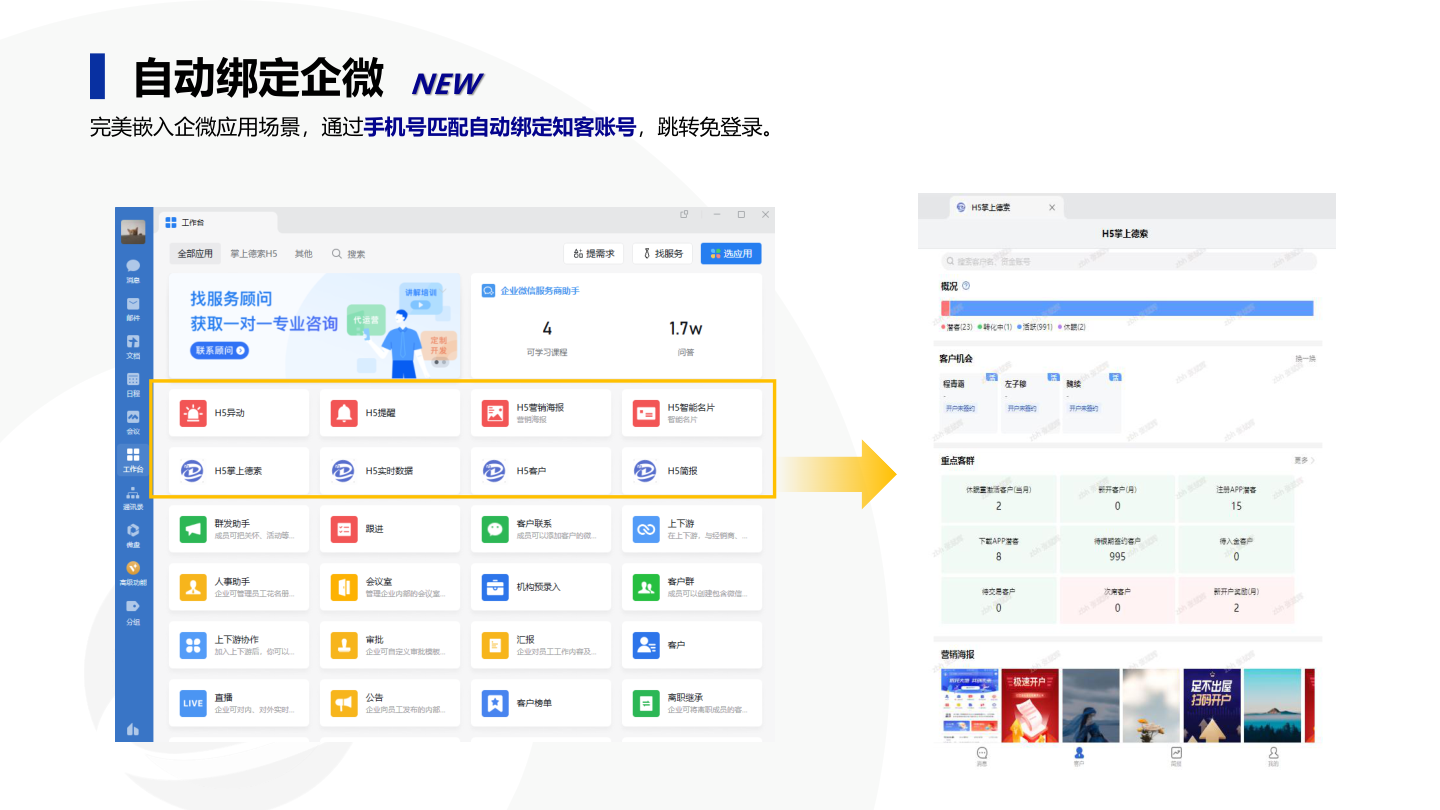Click the user avatar in sidebar
This screenshot has width=1440, height=810.
[x=133, y=232]
